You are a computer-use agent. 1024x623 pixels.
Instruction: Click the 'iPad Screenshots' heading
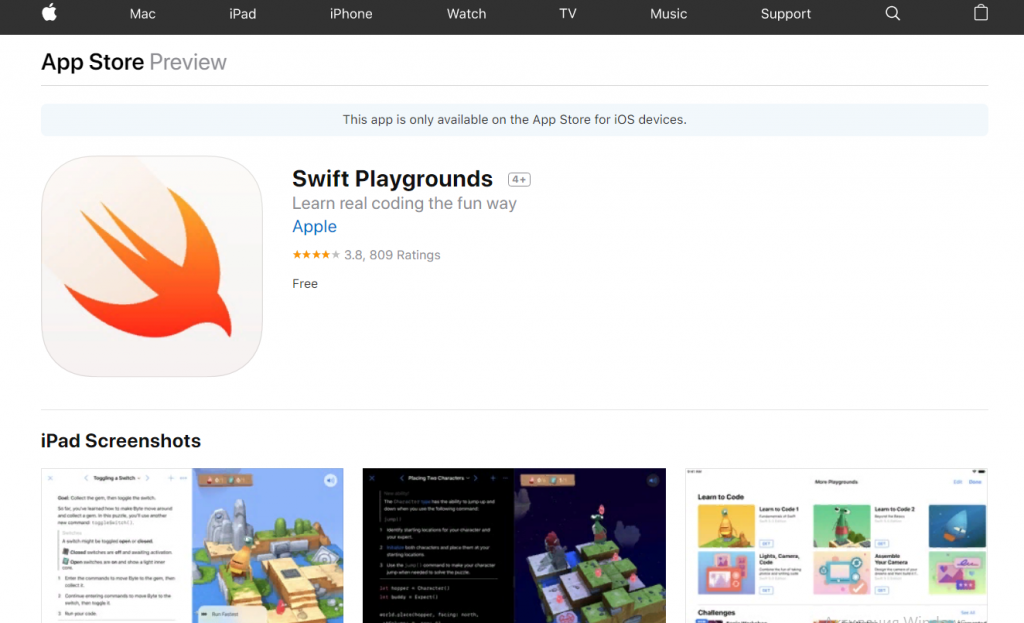tap(121, 441)
